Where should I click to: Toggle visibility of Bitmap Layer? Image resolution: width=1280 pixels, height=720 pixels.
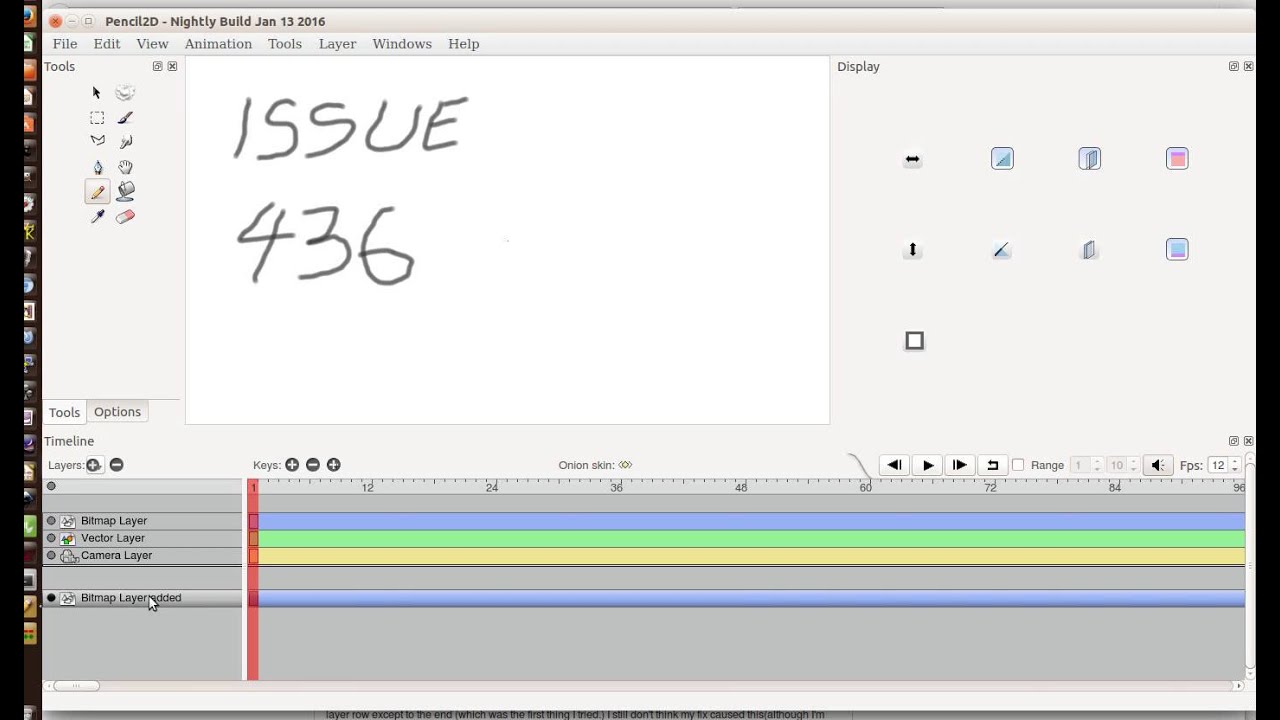coord(51,521)
